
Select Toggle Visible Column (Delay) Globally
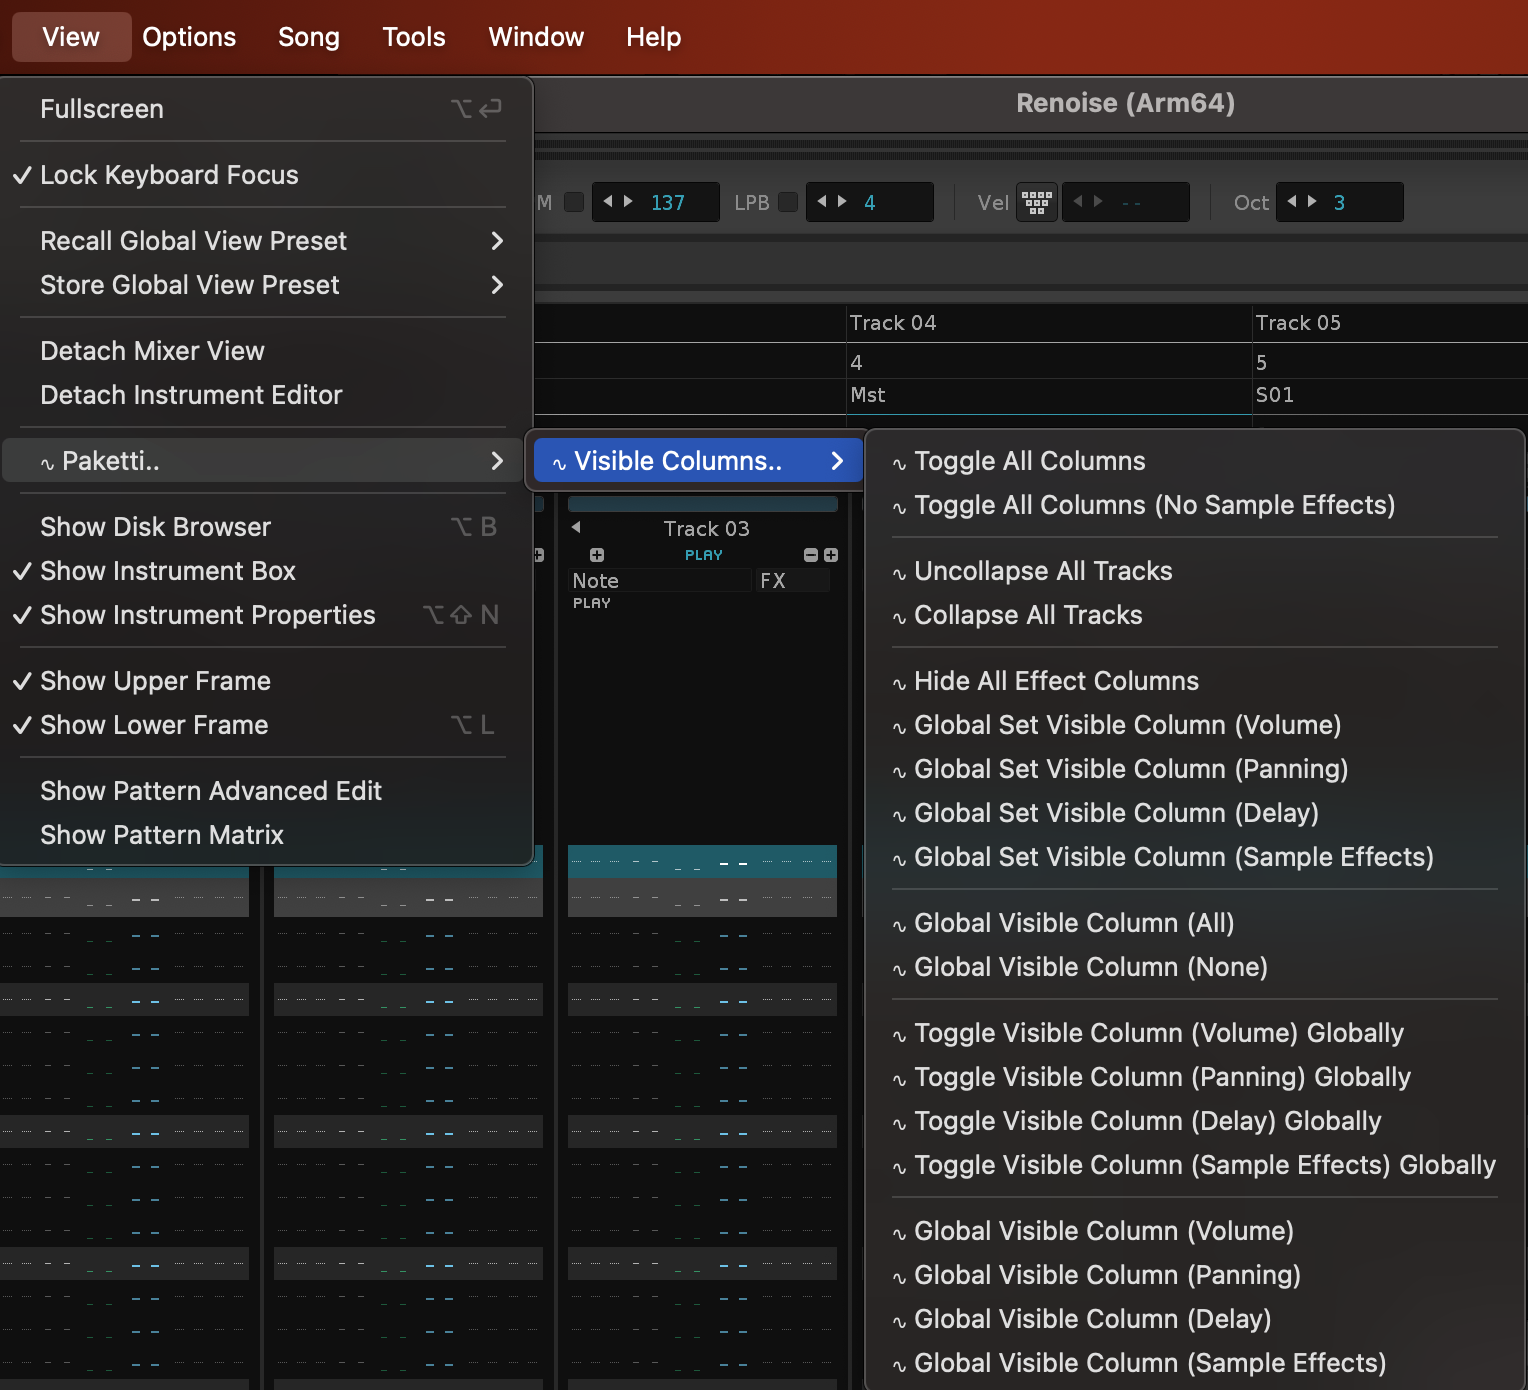click(1195, 1121)
